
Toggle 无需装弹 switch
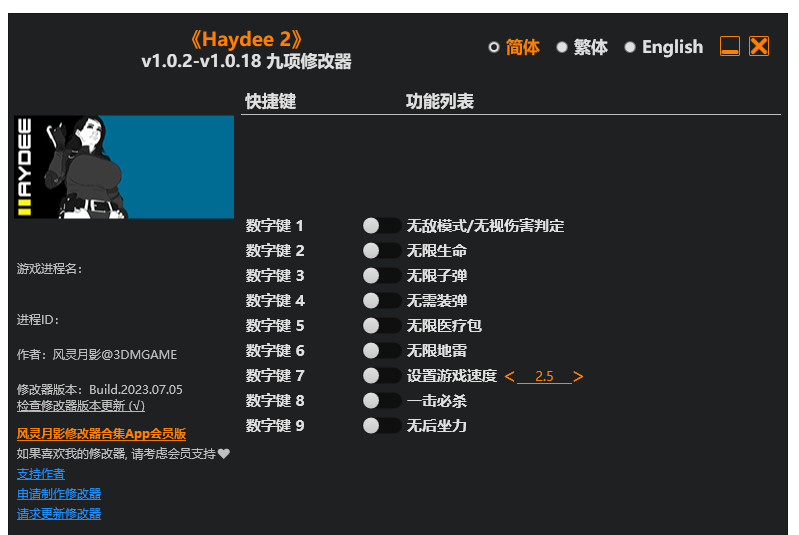coord(382,301)
